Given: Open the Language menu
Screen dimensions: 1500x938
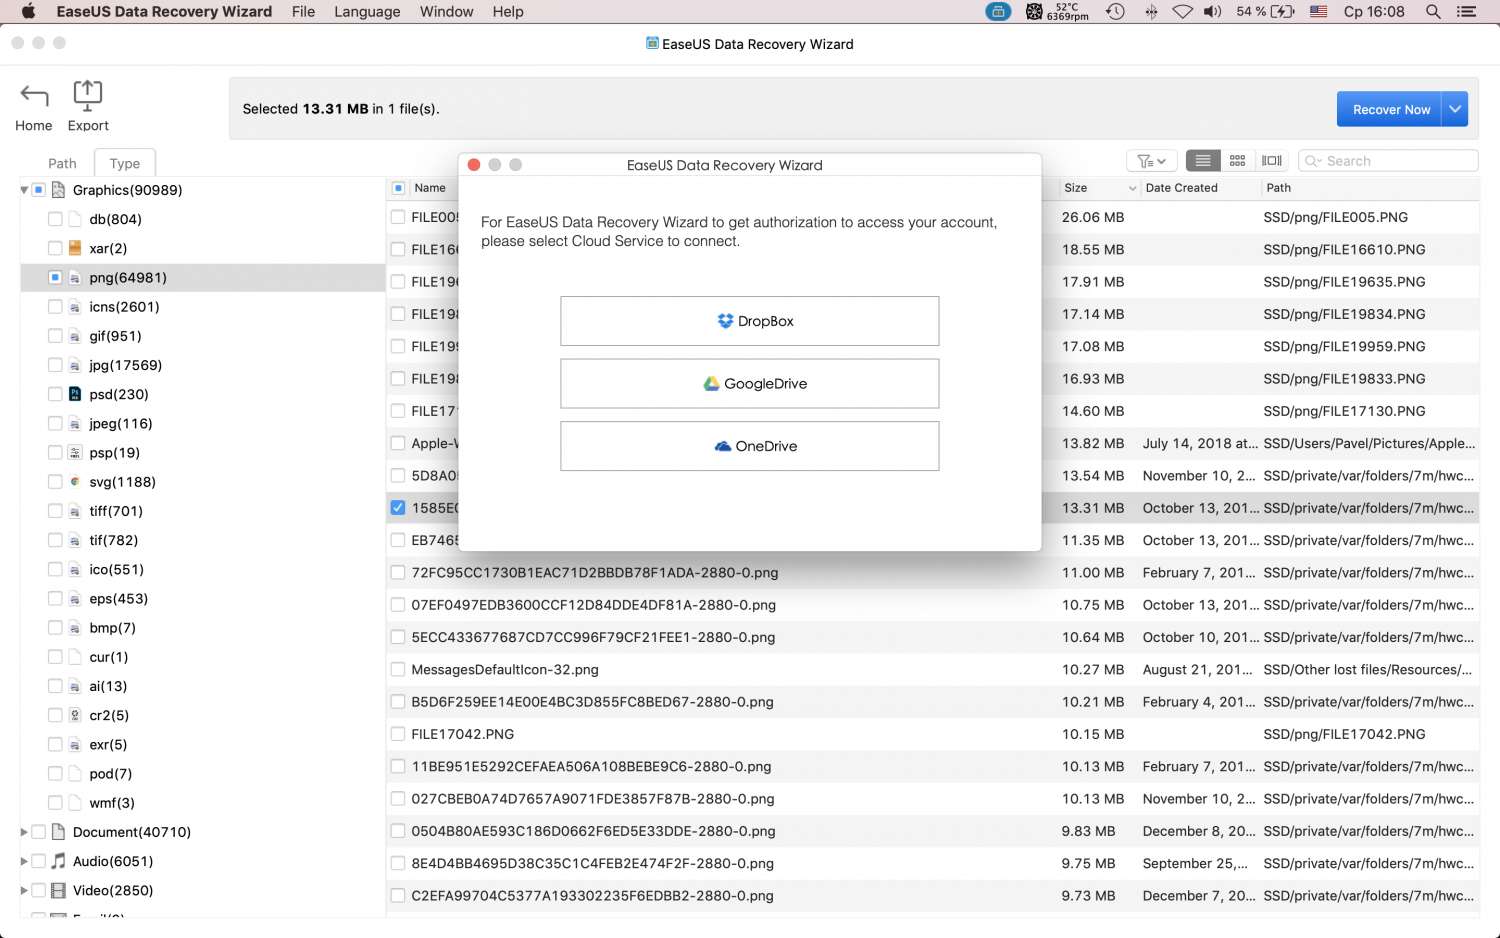Looking at the screenshot, I should click(367, 12).
